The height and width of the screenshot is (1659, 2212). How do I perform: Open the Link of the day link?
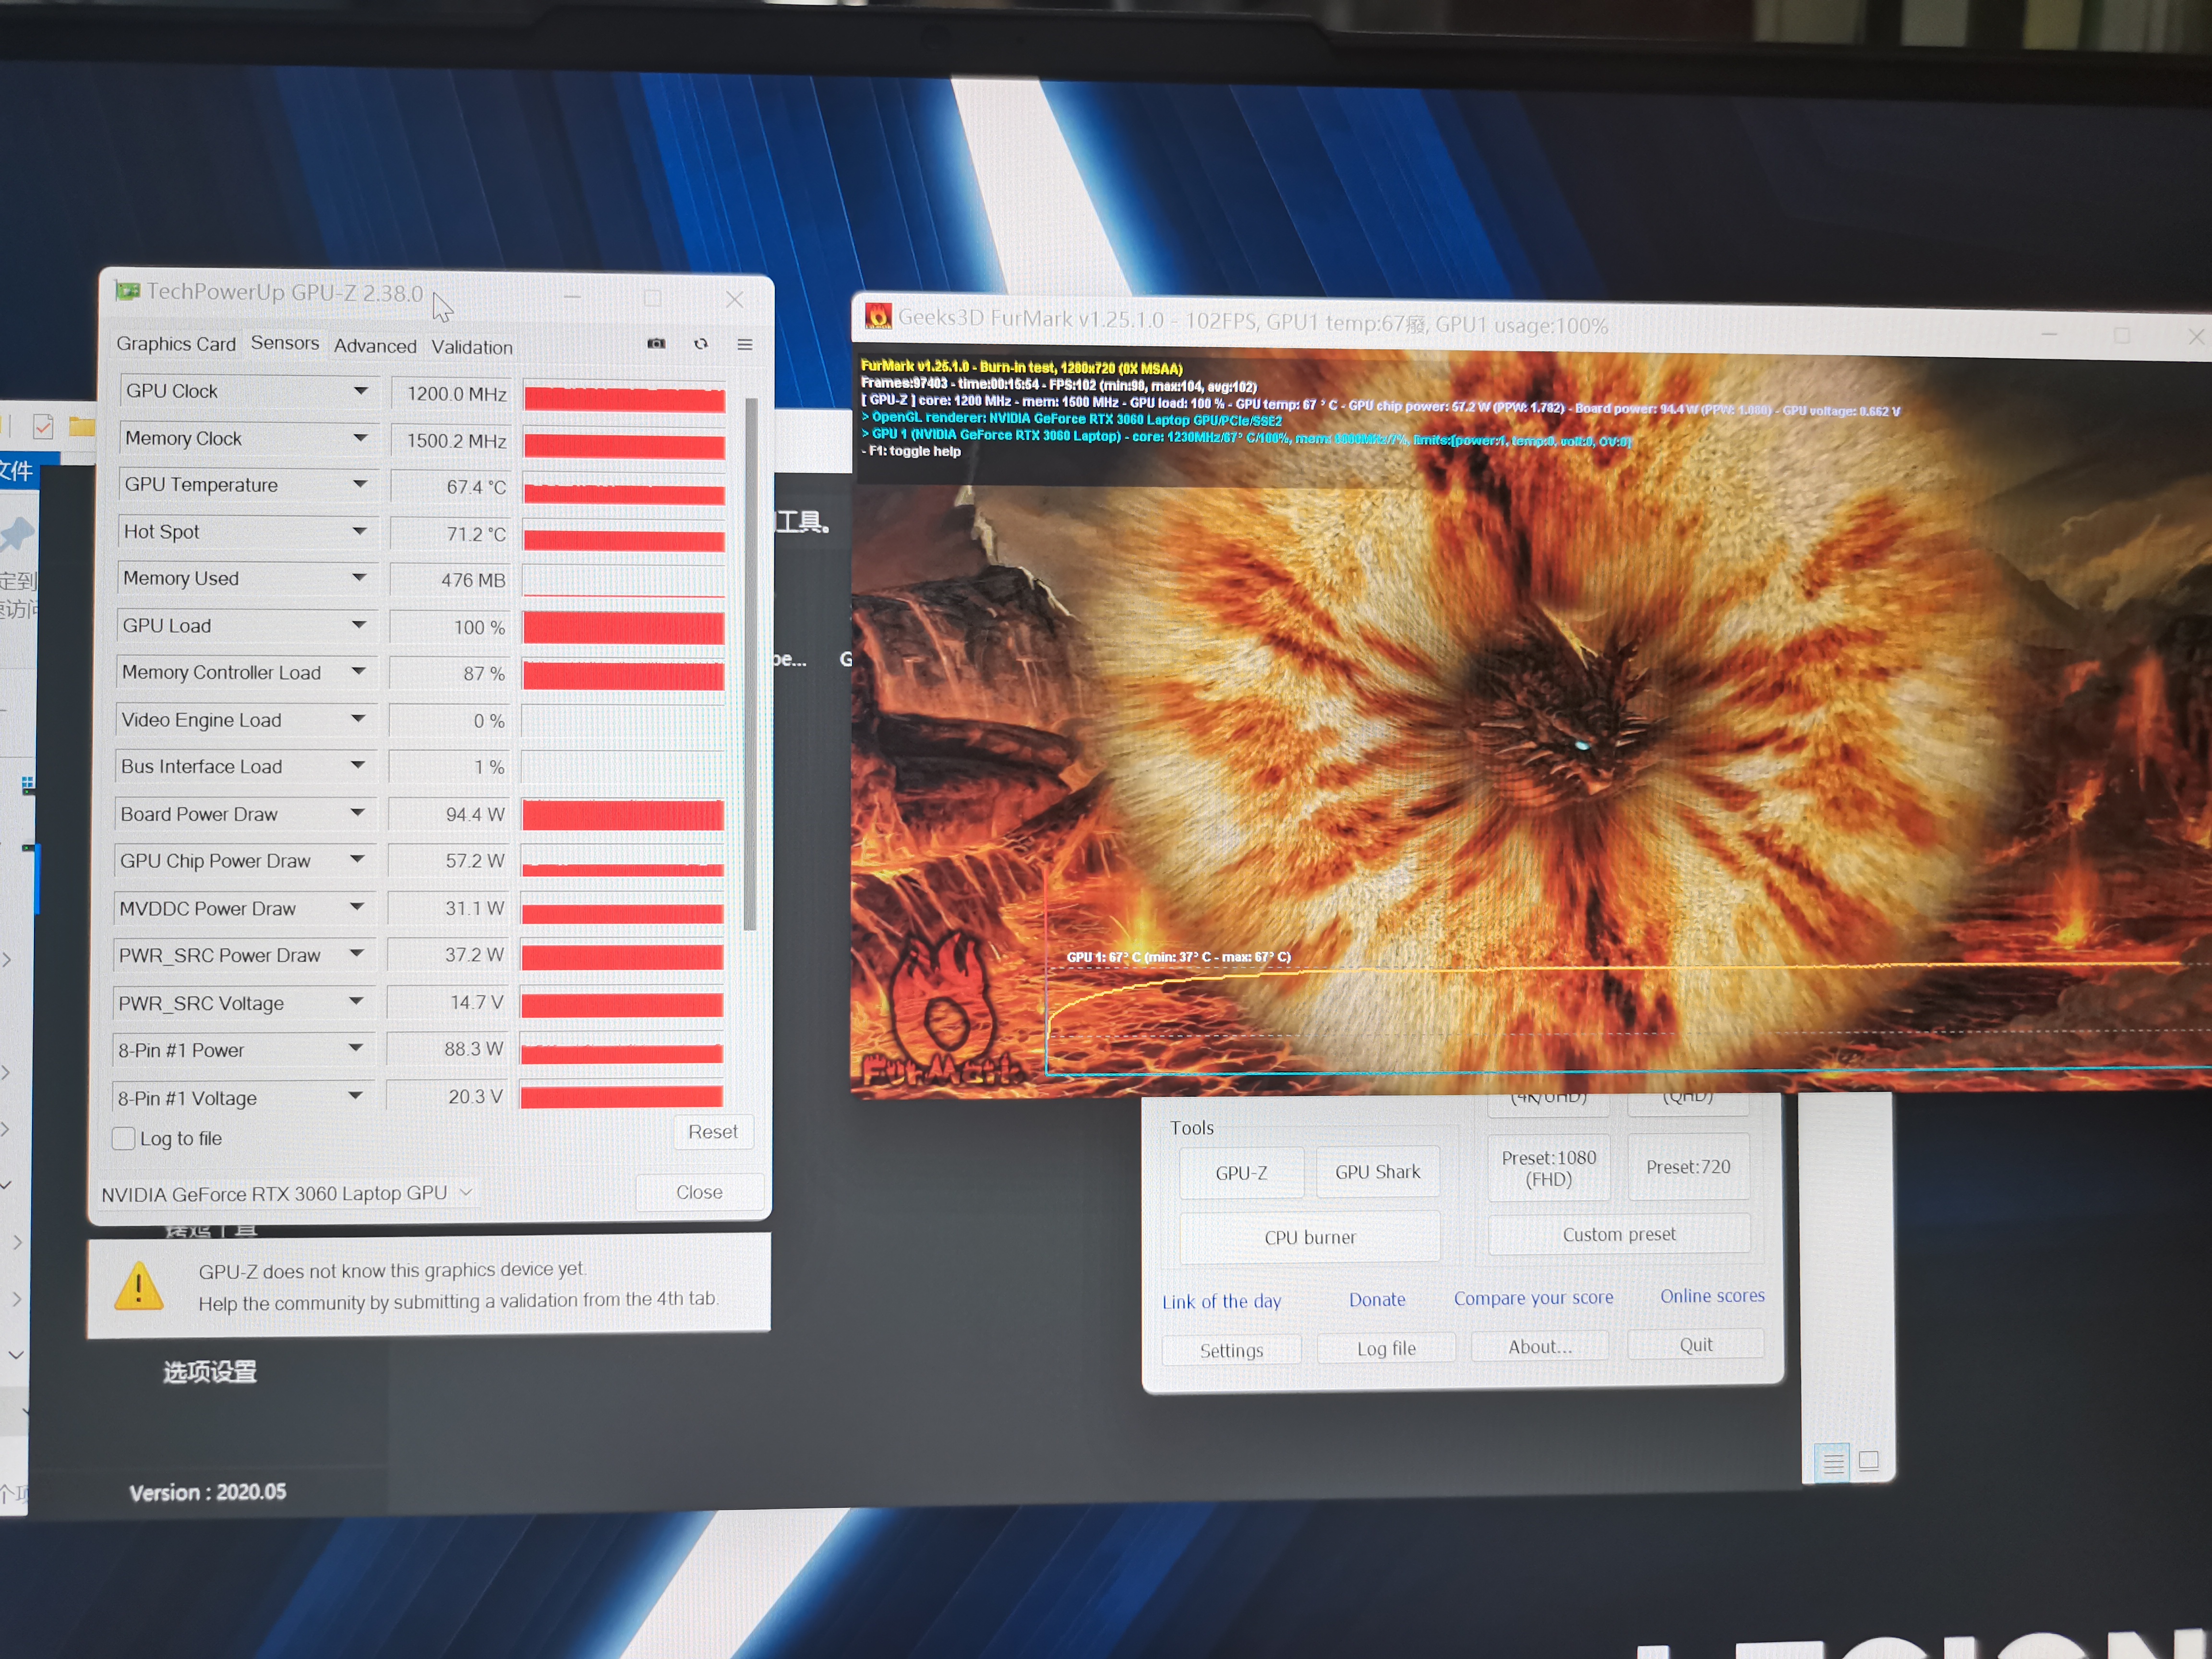point(1221,1301)
